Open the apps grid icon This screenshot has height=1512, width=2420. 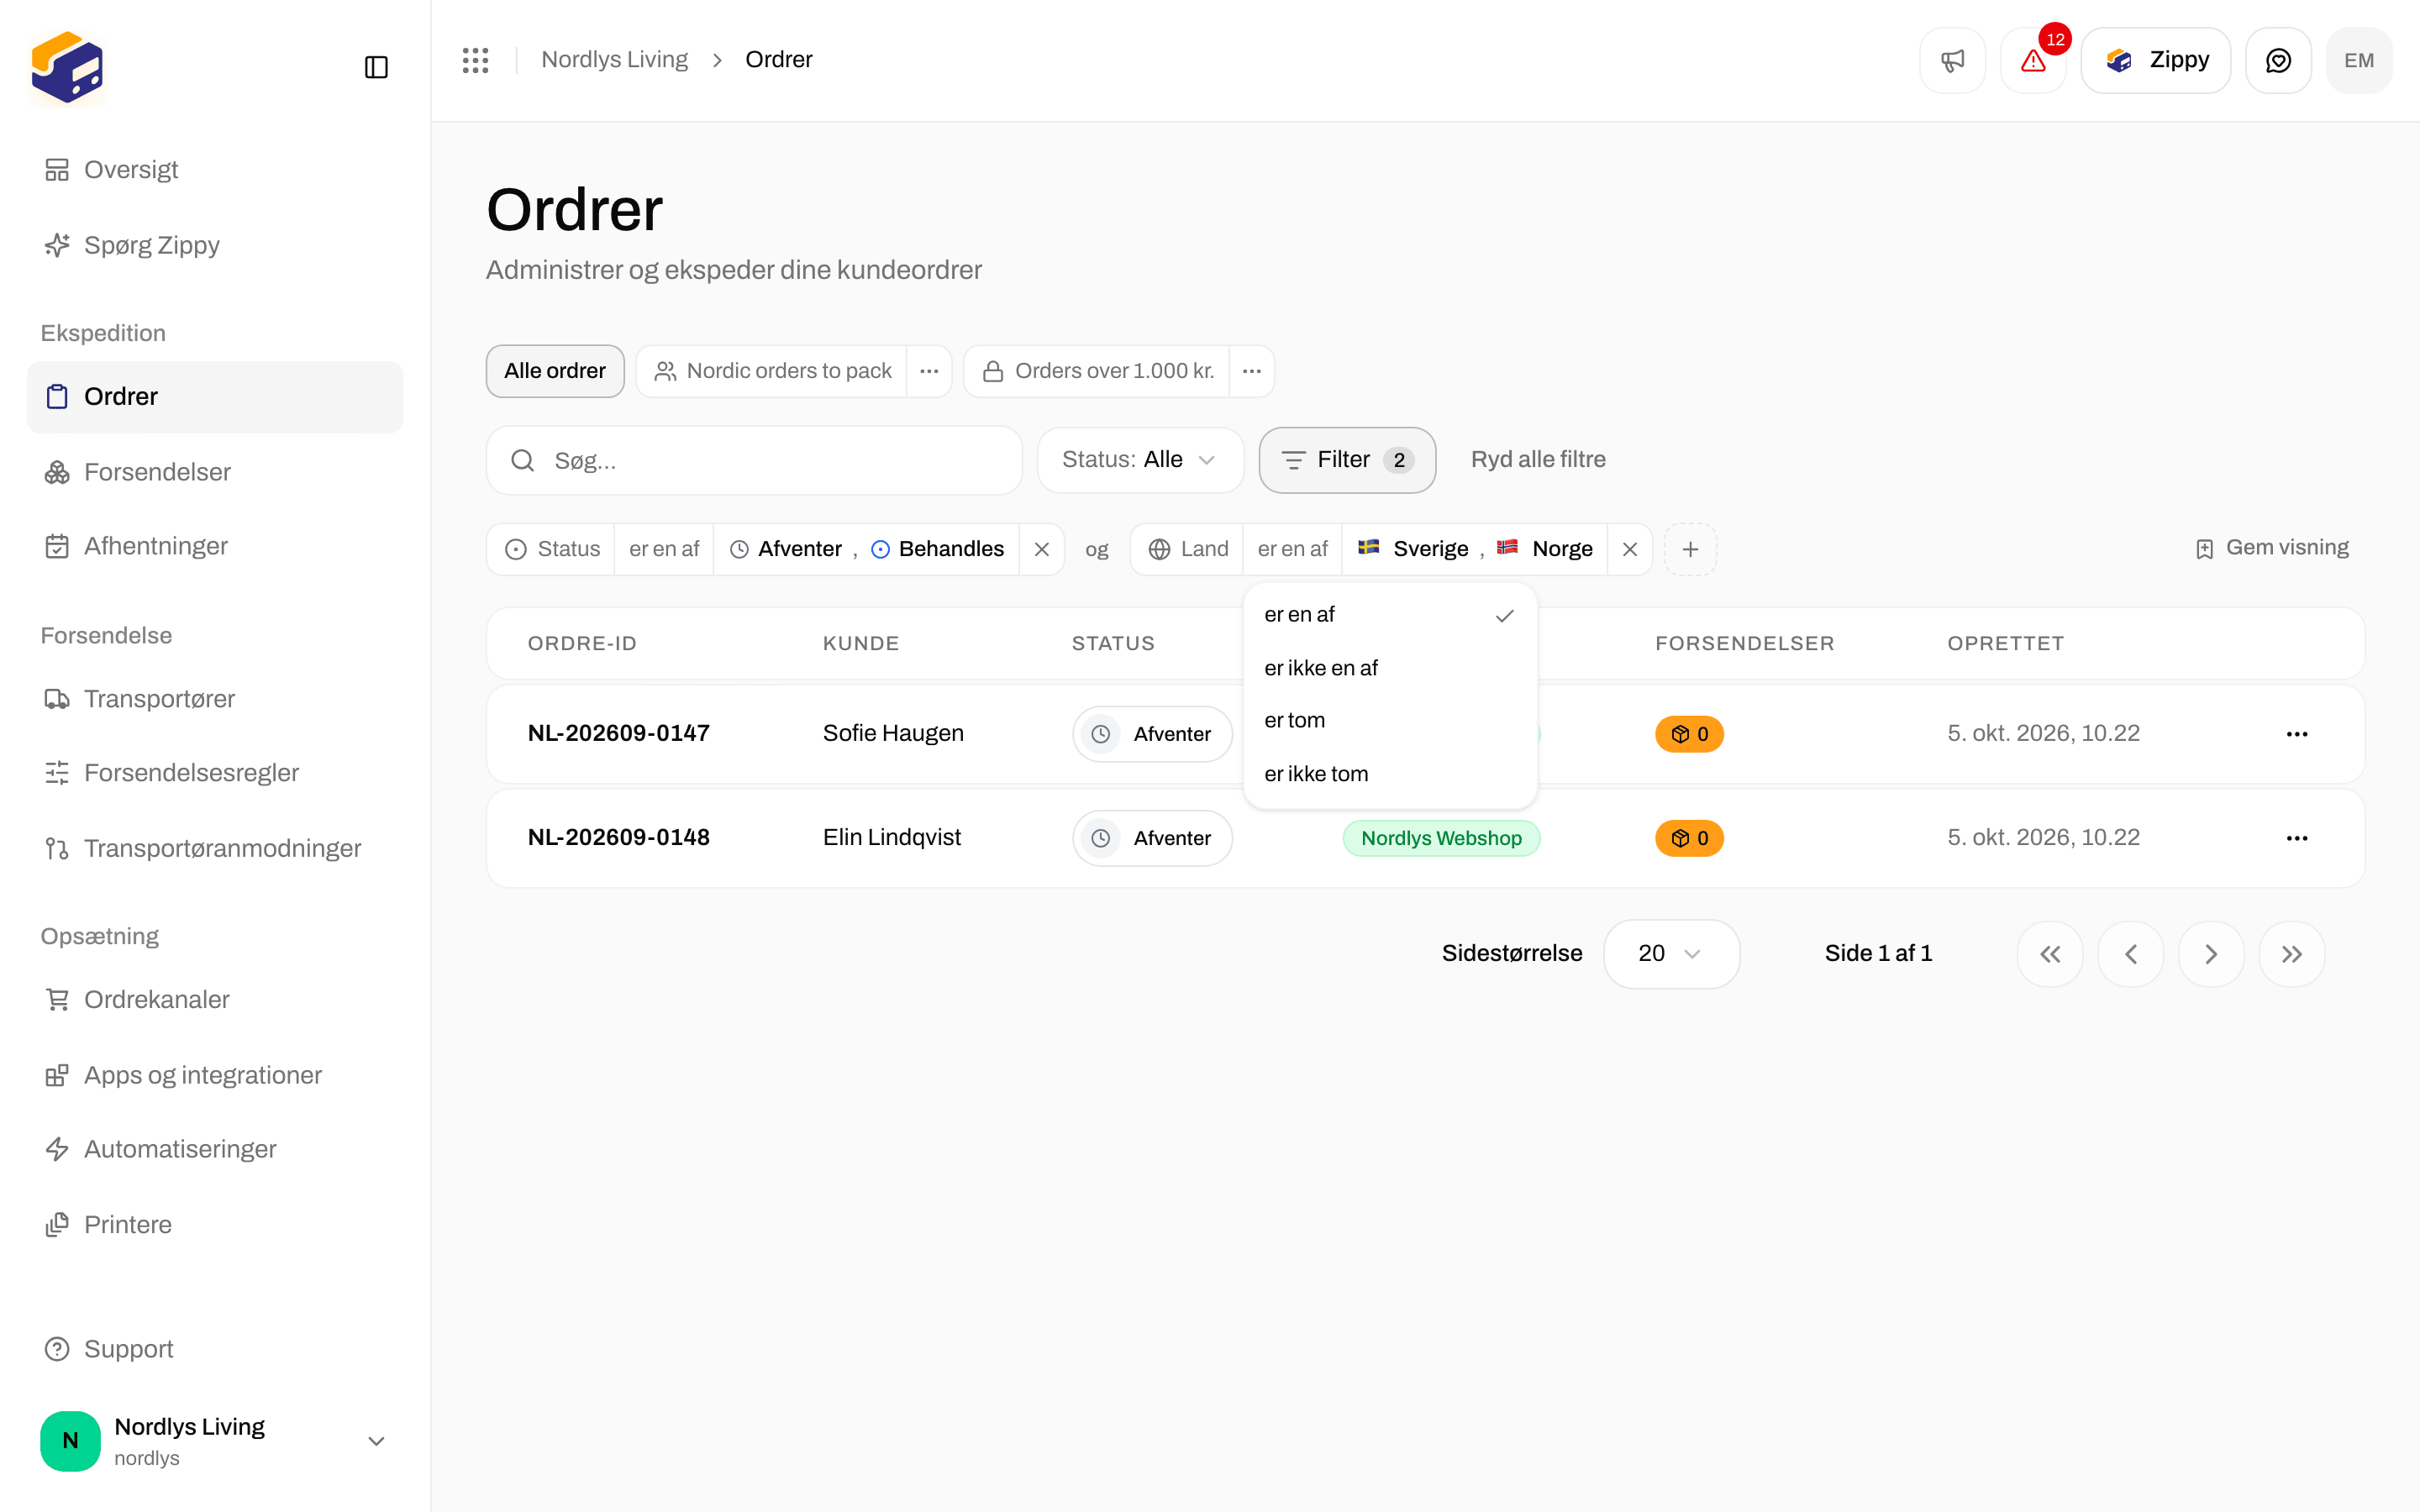click(x=475, y=60)
